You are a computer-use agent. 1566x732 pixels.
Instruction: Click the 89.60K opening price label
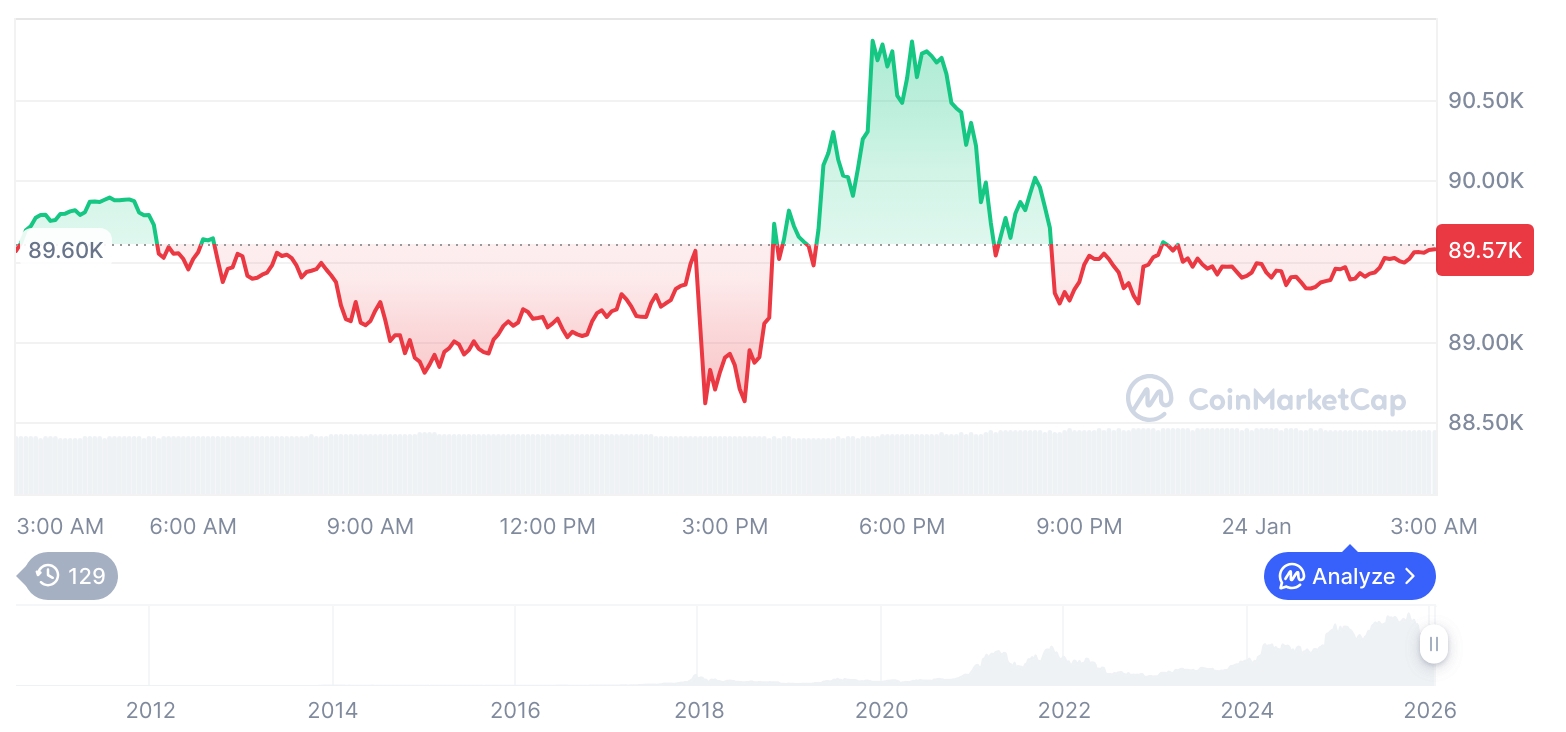point(65,250)
